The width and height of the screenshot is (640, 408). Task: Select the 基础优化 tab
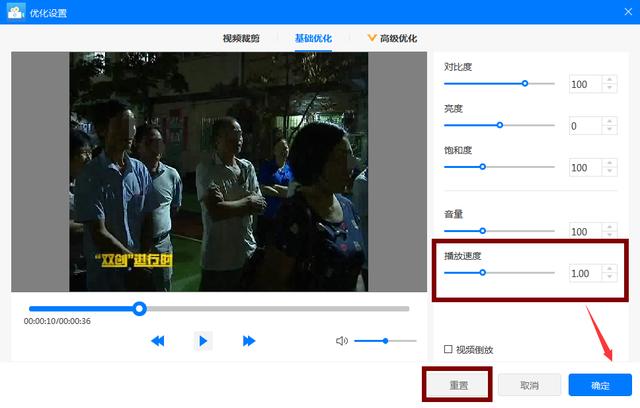(313, 38)
